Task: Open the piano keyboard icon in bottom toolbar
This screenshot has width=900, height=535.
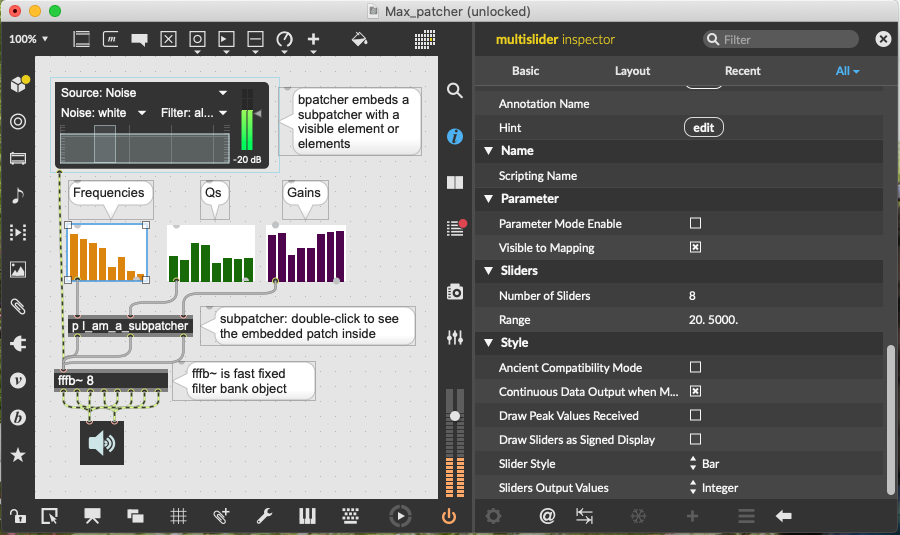Action: 309,516
